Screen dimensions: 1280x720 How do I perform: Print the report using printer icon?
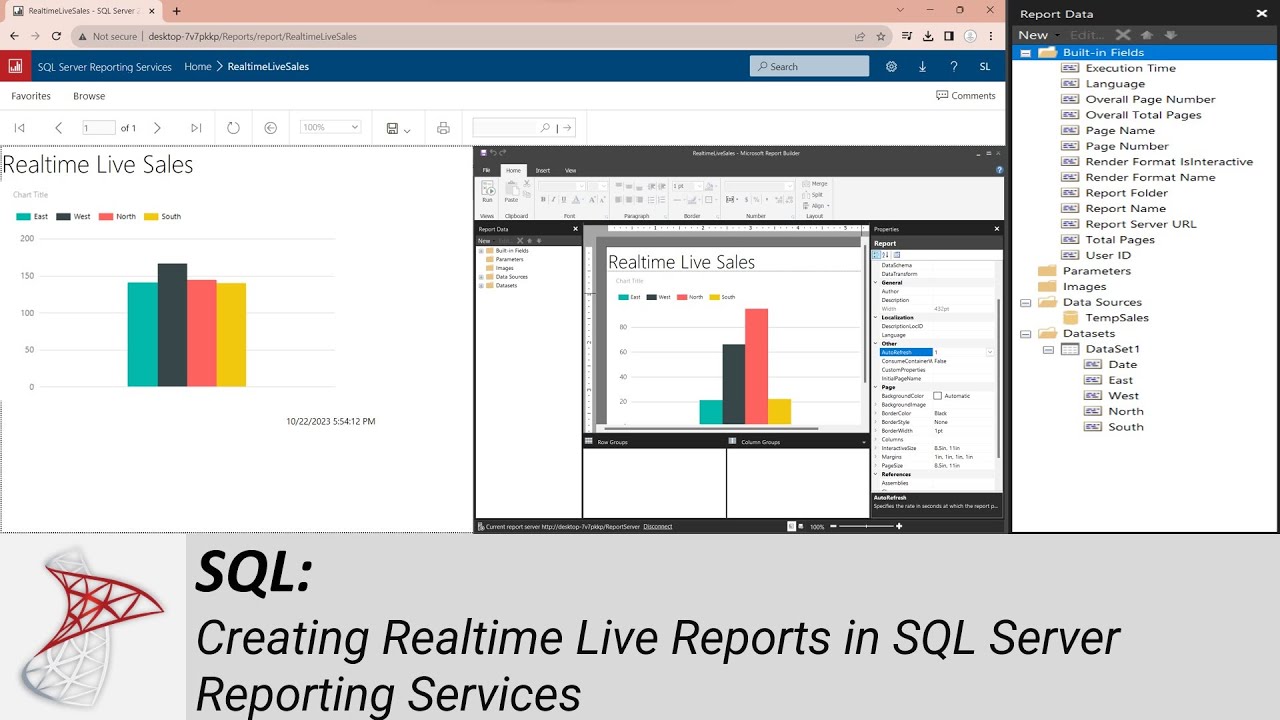443,128
